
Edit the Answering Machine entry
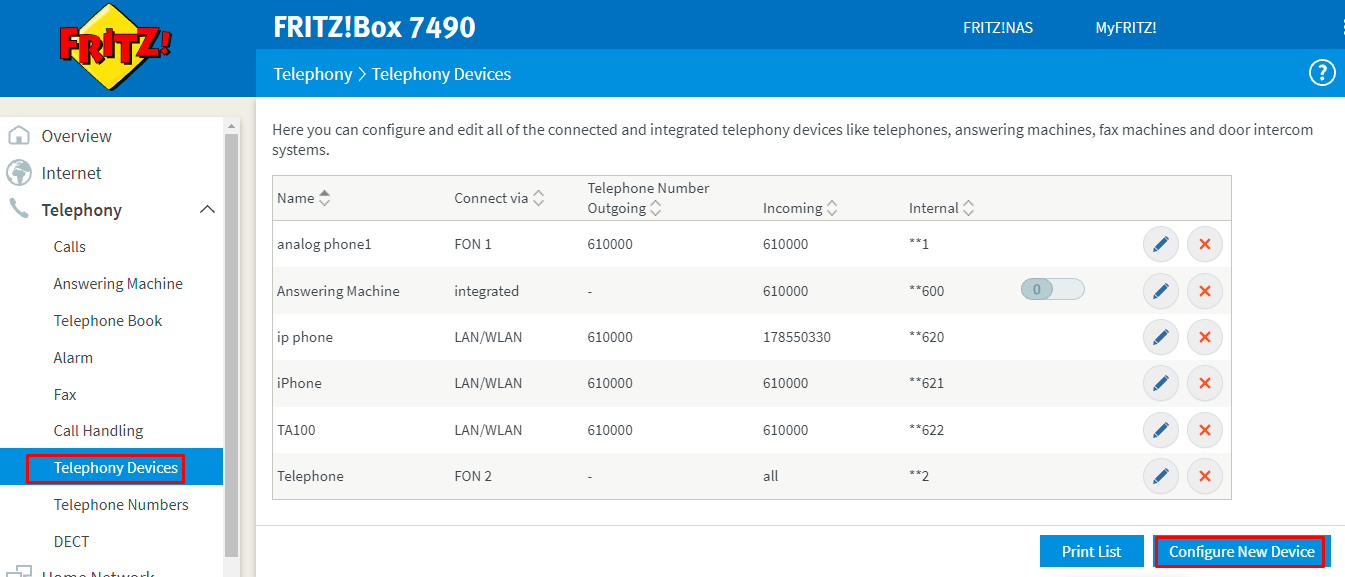[x=1161, y=291]
